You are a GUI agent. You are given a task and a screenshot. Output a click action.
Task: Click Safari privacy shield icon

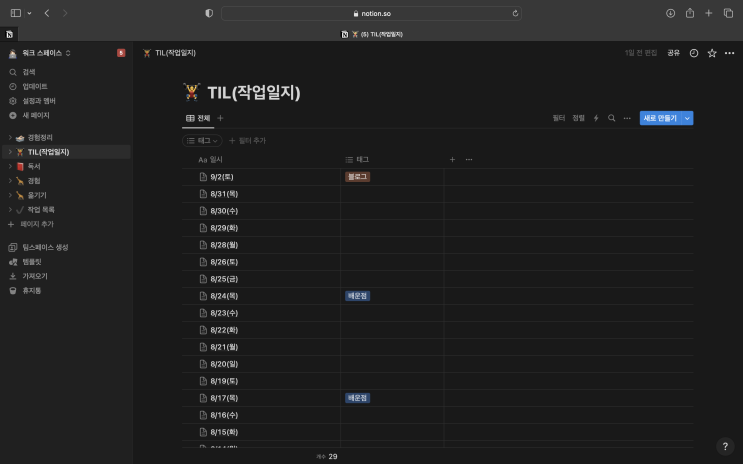pos(209,13)
